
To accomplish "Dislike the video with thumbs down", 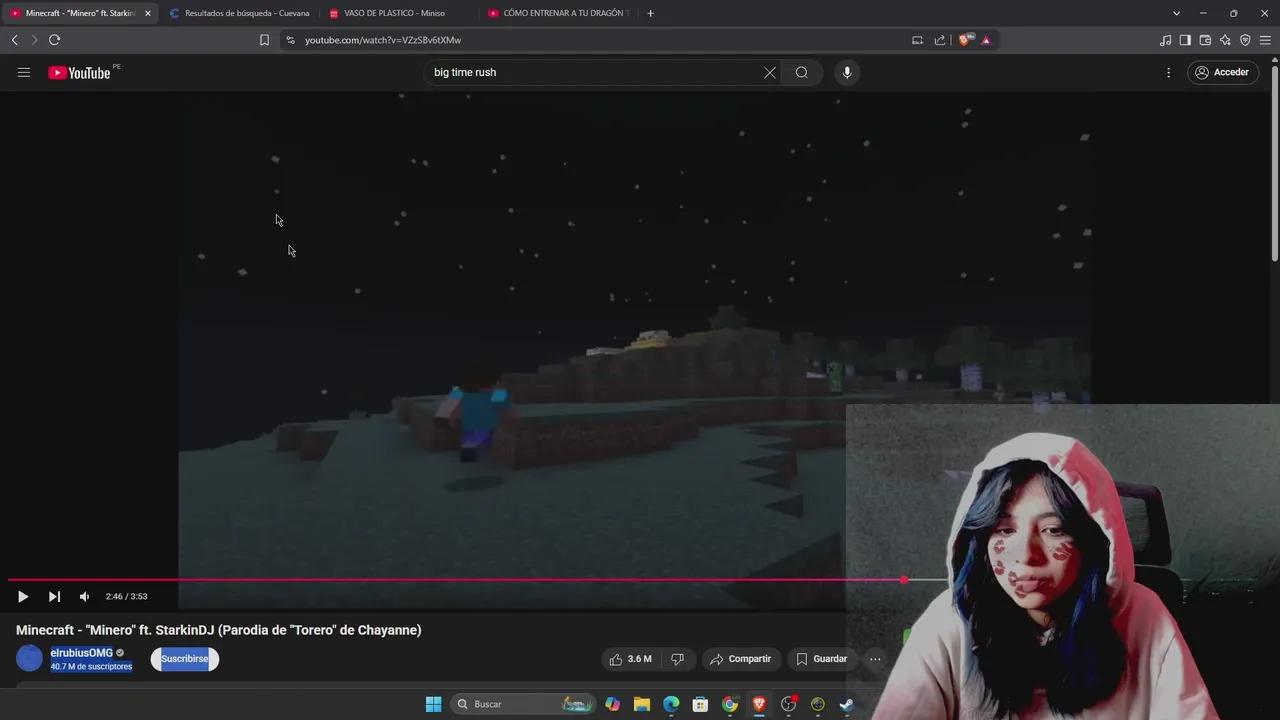I will 678,659.
